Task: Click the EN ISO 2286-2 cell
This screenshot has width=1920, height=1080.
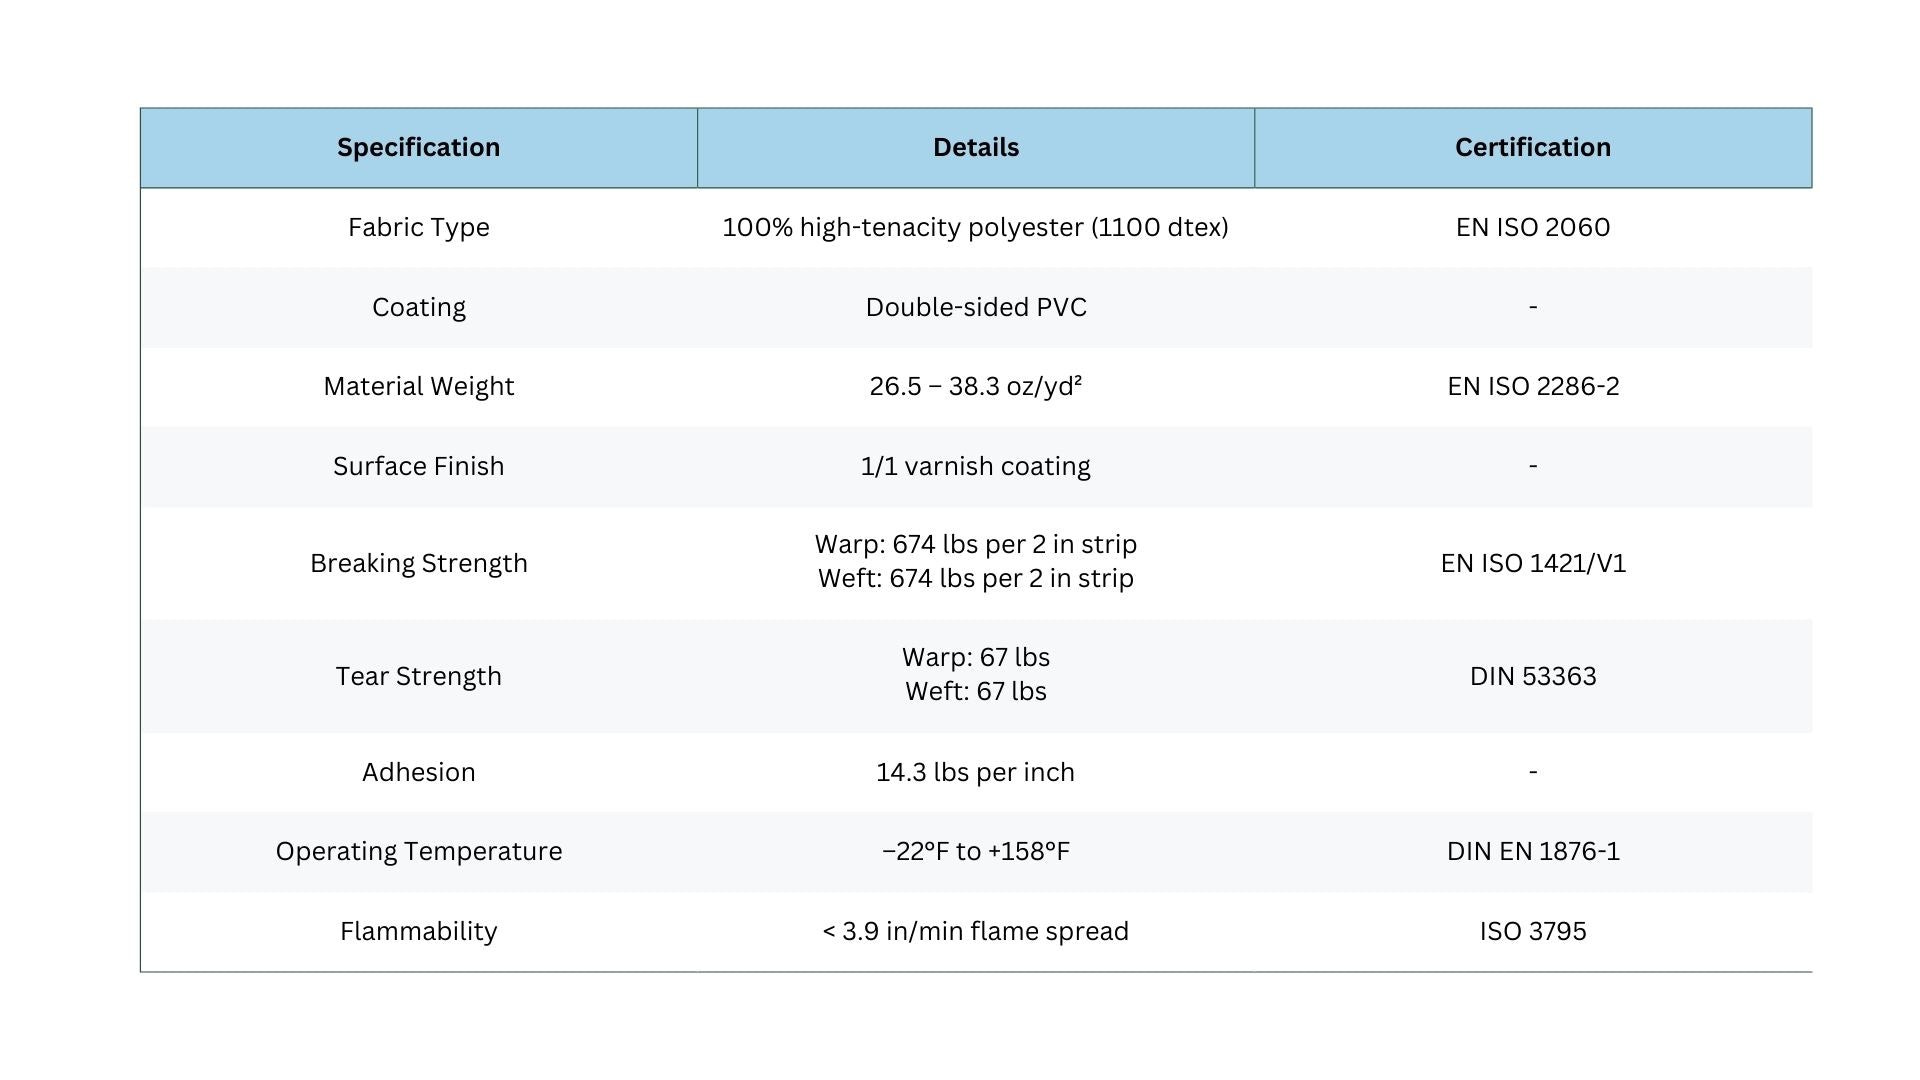Action: point(1532,387)
